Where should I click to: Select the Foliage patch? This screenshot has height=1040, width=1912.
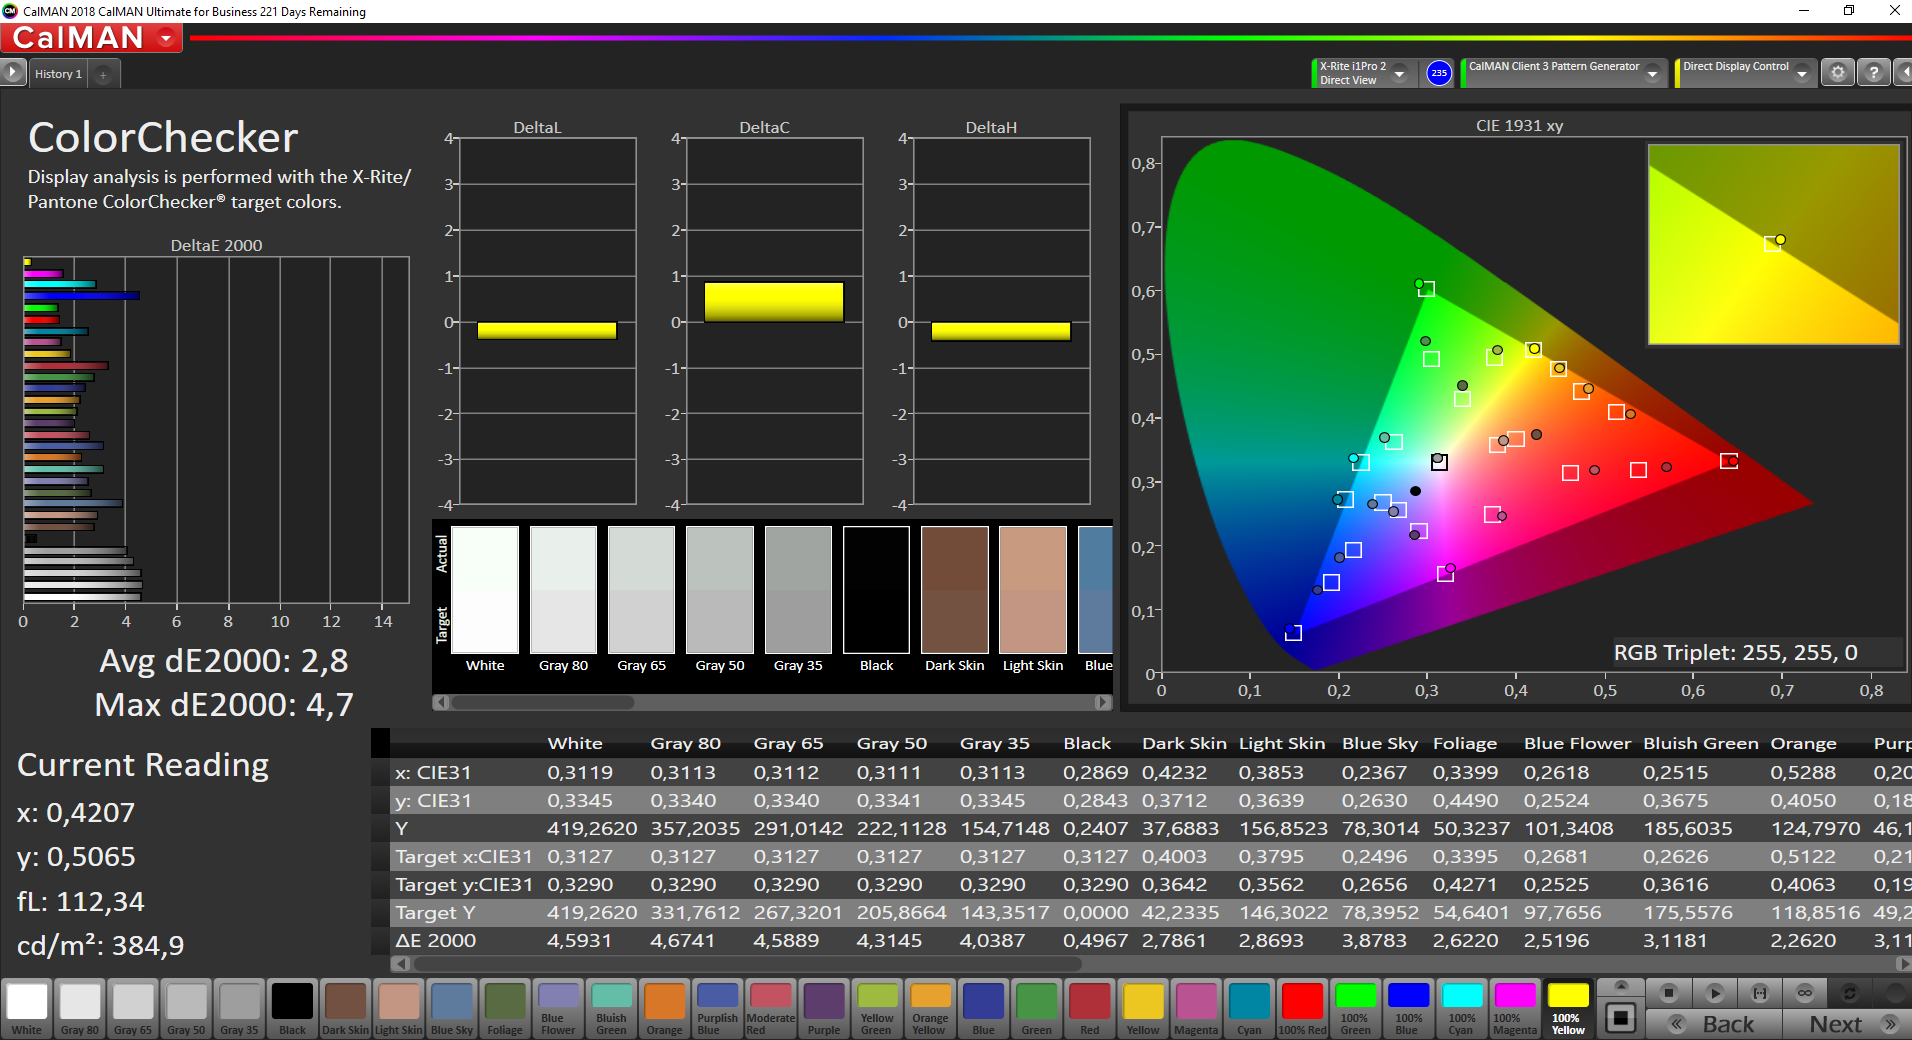(505, 1008)
